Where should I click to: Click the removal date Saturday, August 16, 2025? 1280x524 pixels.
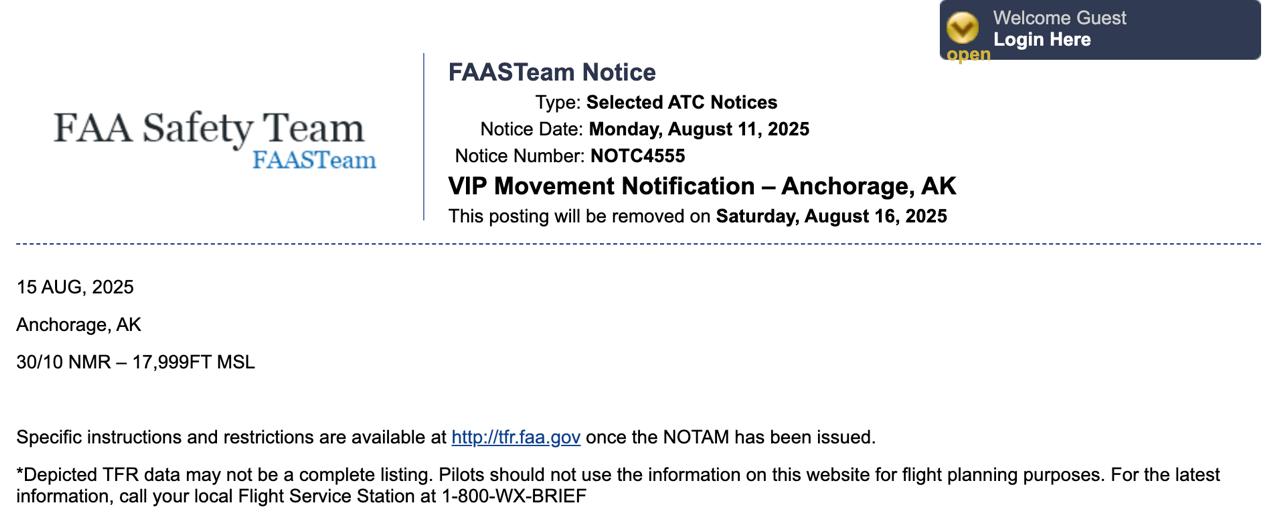pos(831,216)
